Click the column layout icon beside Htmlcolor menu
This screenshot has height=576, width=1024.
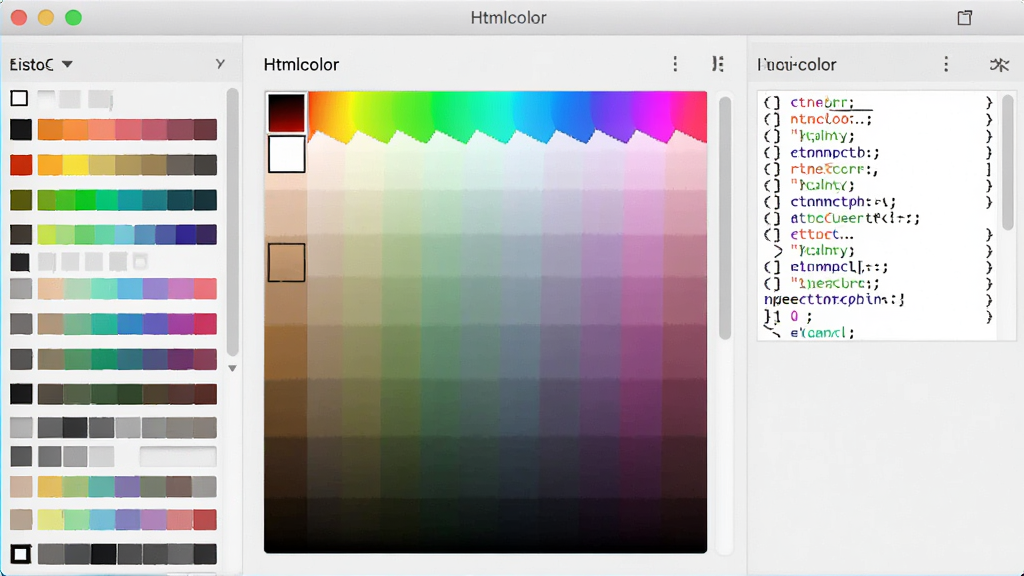(x=718, y=64)
